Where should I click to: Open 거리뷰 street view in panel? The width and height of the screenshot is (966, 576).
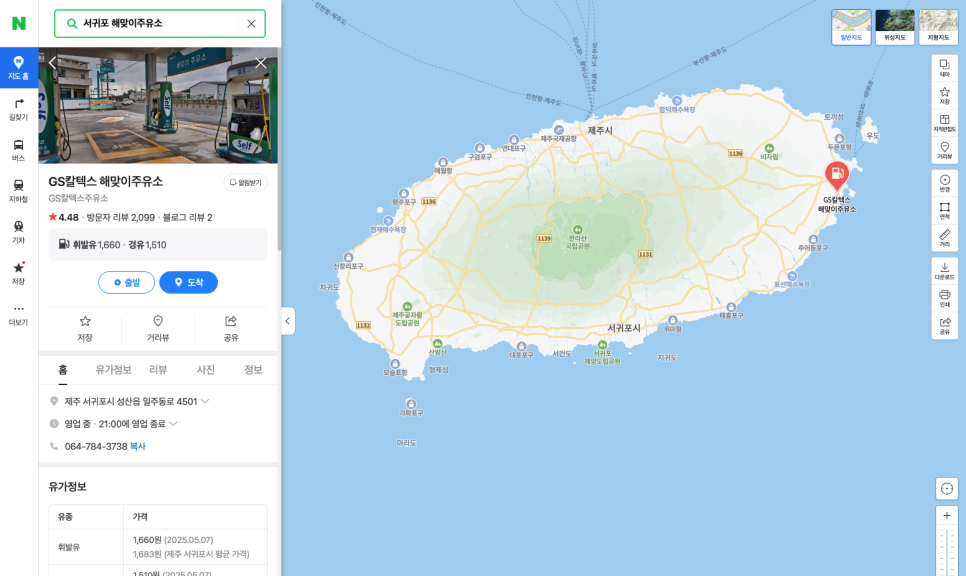158,328
